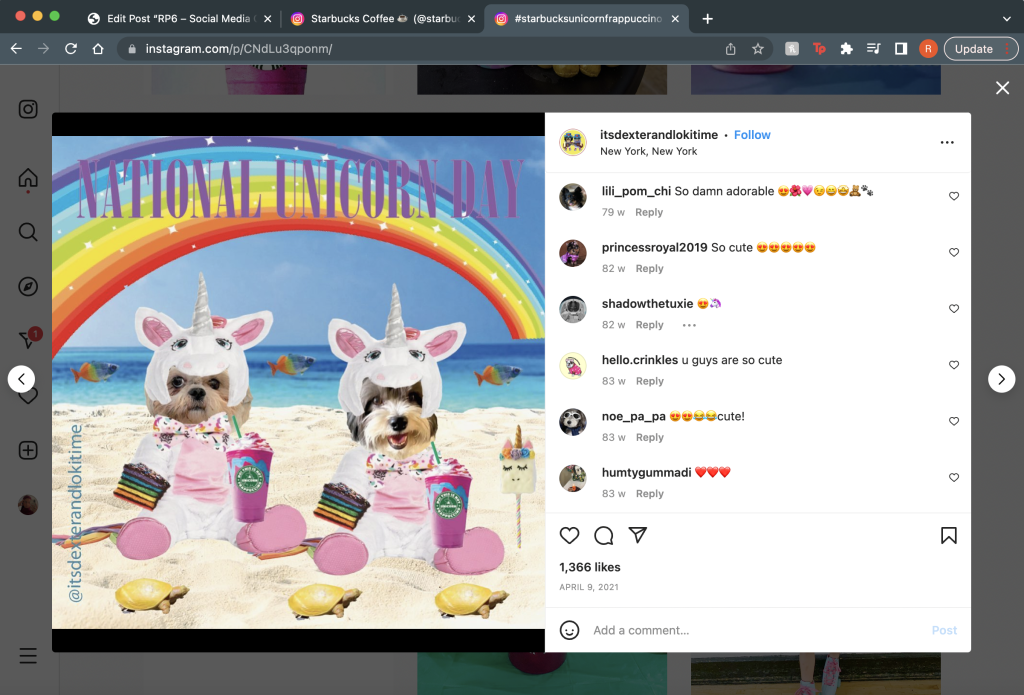Like noe_pa_pa's comment
Viewport: 1024px width, 695px height.
click(x=953, y=421)
